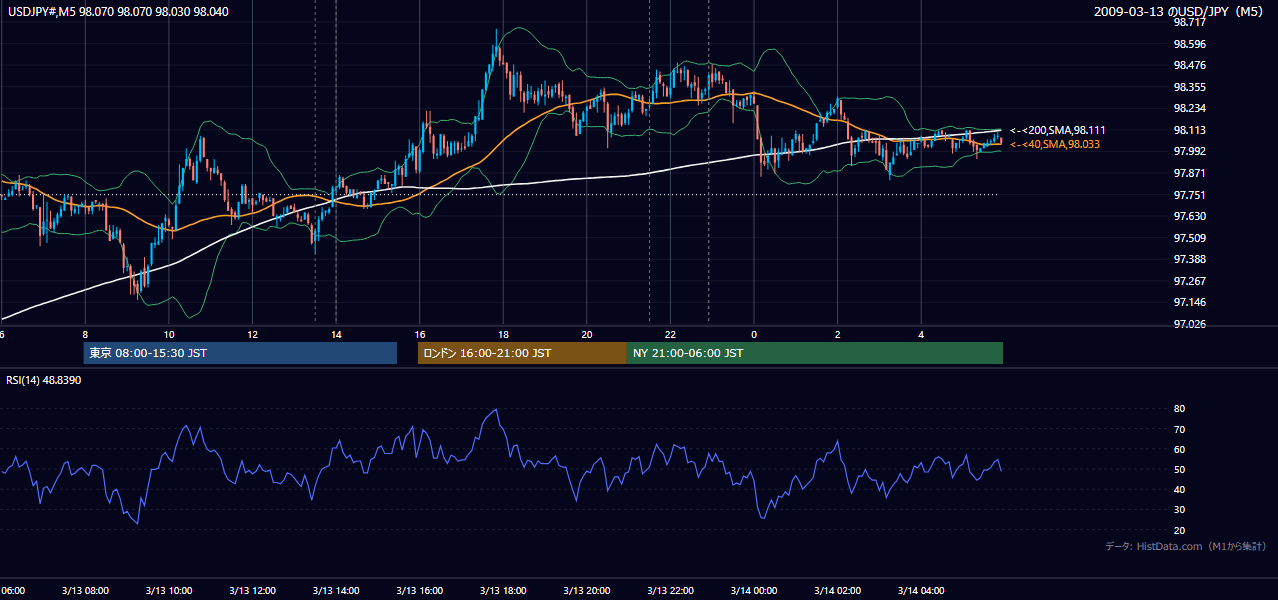Image resolution: width=1278 pixels, height=600 pixels.
Task: Click the NY 21:00-06:00 JST session bar
Action: 815,353
